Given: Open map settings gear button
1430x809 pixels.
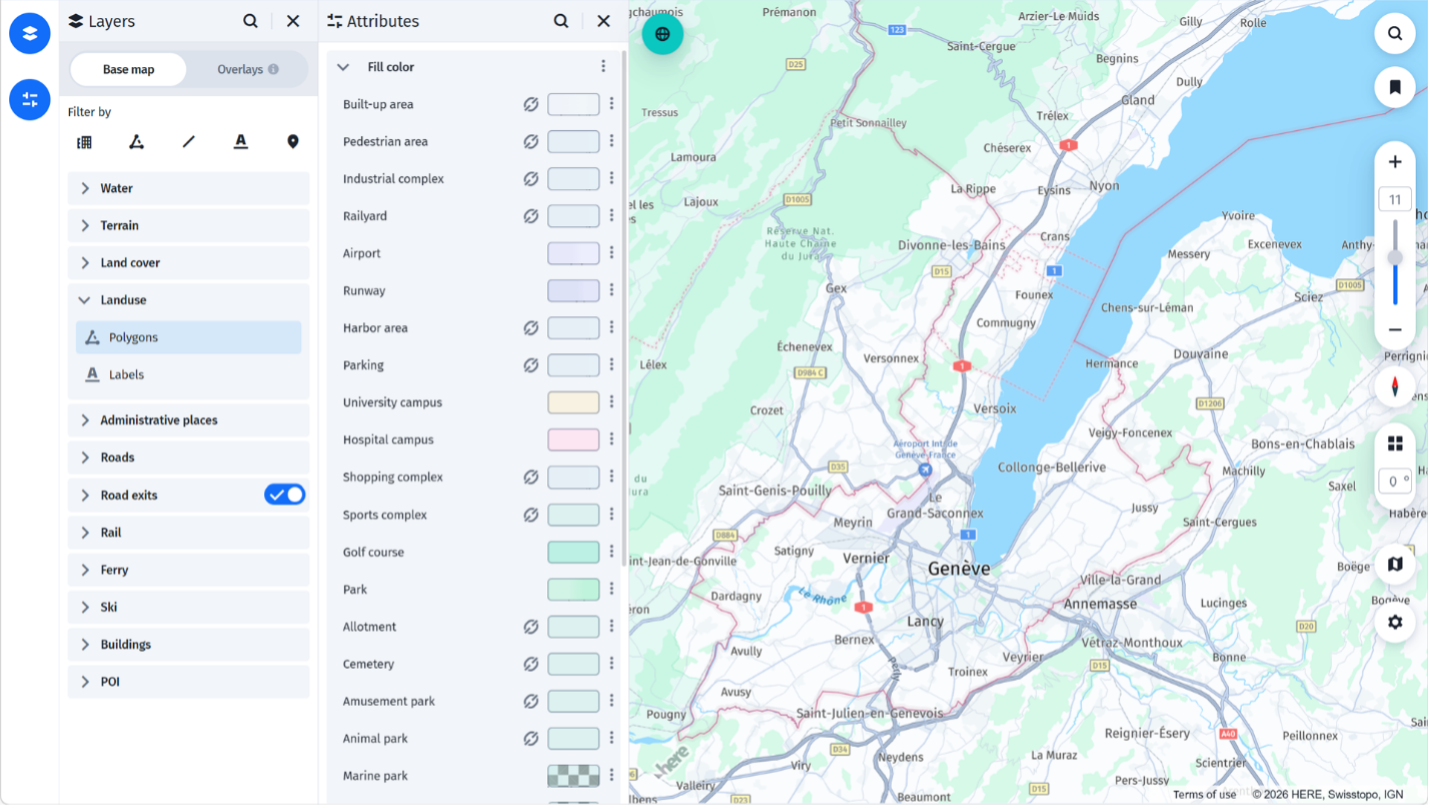Looking at the screenshot, I should pyautogui.click(x=1395, y=622).
